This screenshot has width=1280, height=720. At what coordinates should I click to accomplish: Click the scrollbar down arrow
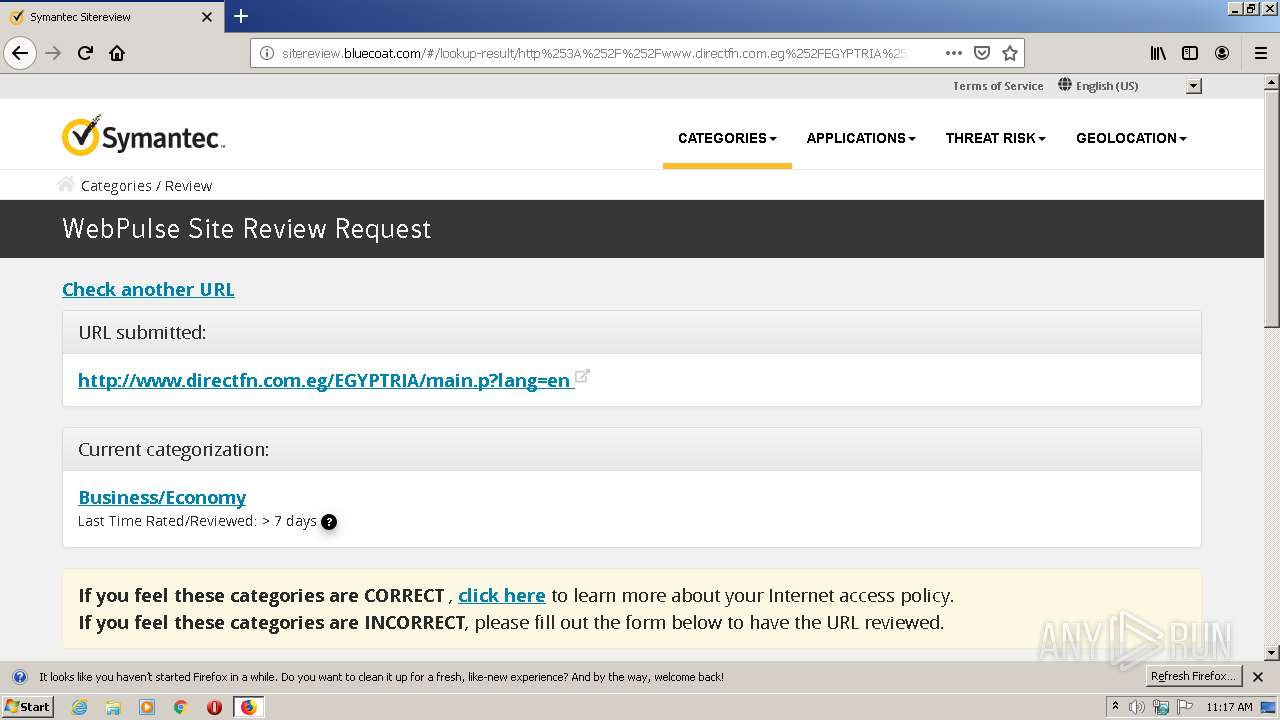(x=1271, y=653)
